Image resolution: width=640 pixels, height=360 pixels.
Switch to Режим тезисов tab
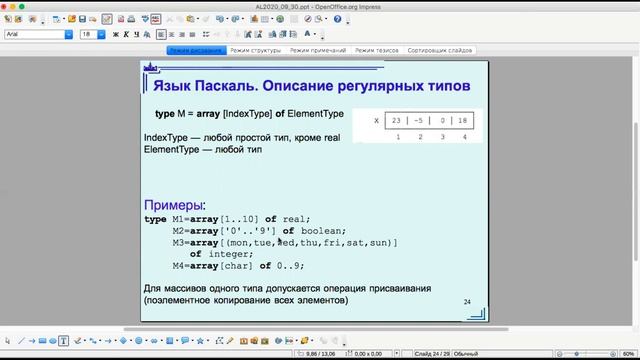tap(376, 50)
